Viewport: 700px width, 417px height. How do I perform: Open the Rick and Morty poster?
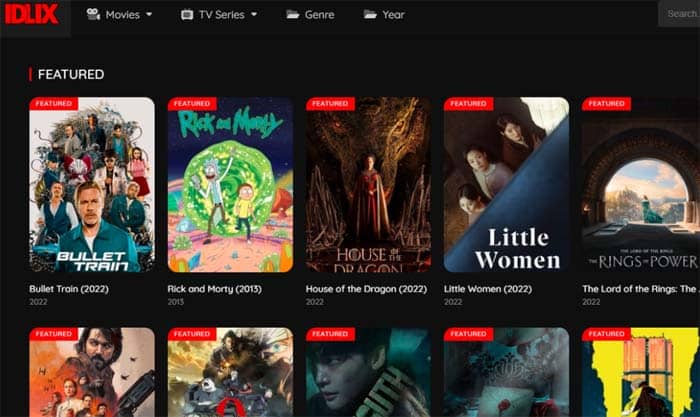pyautogui.click(x=230, y=185)
